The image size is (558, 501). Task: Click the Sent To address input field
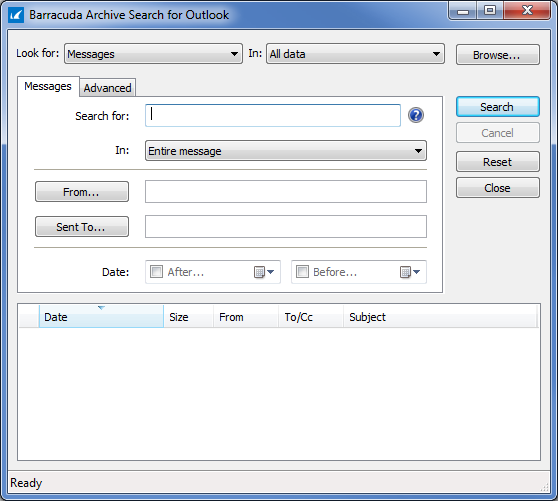(286, 226)
